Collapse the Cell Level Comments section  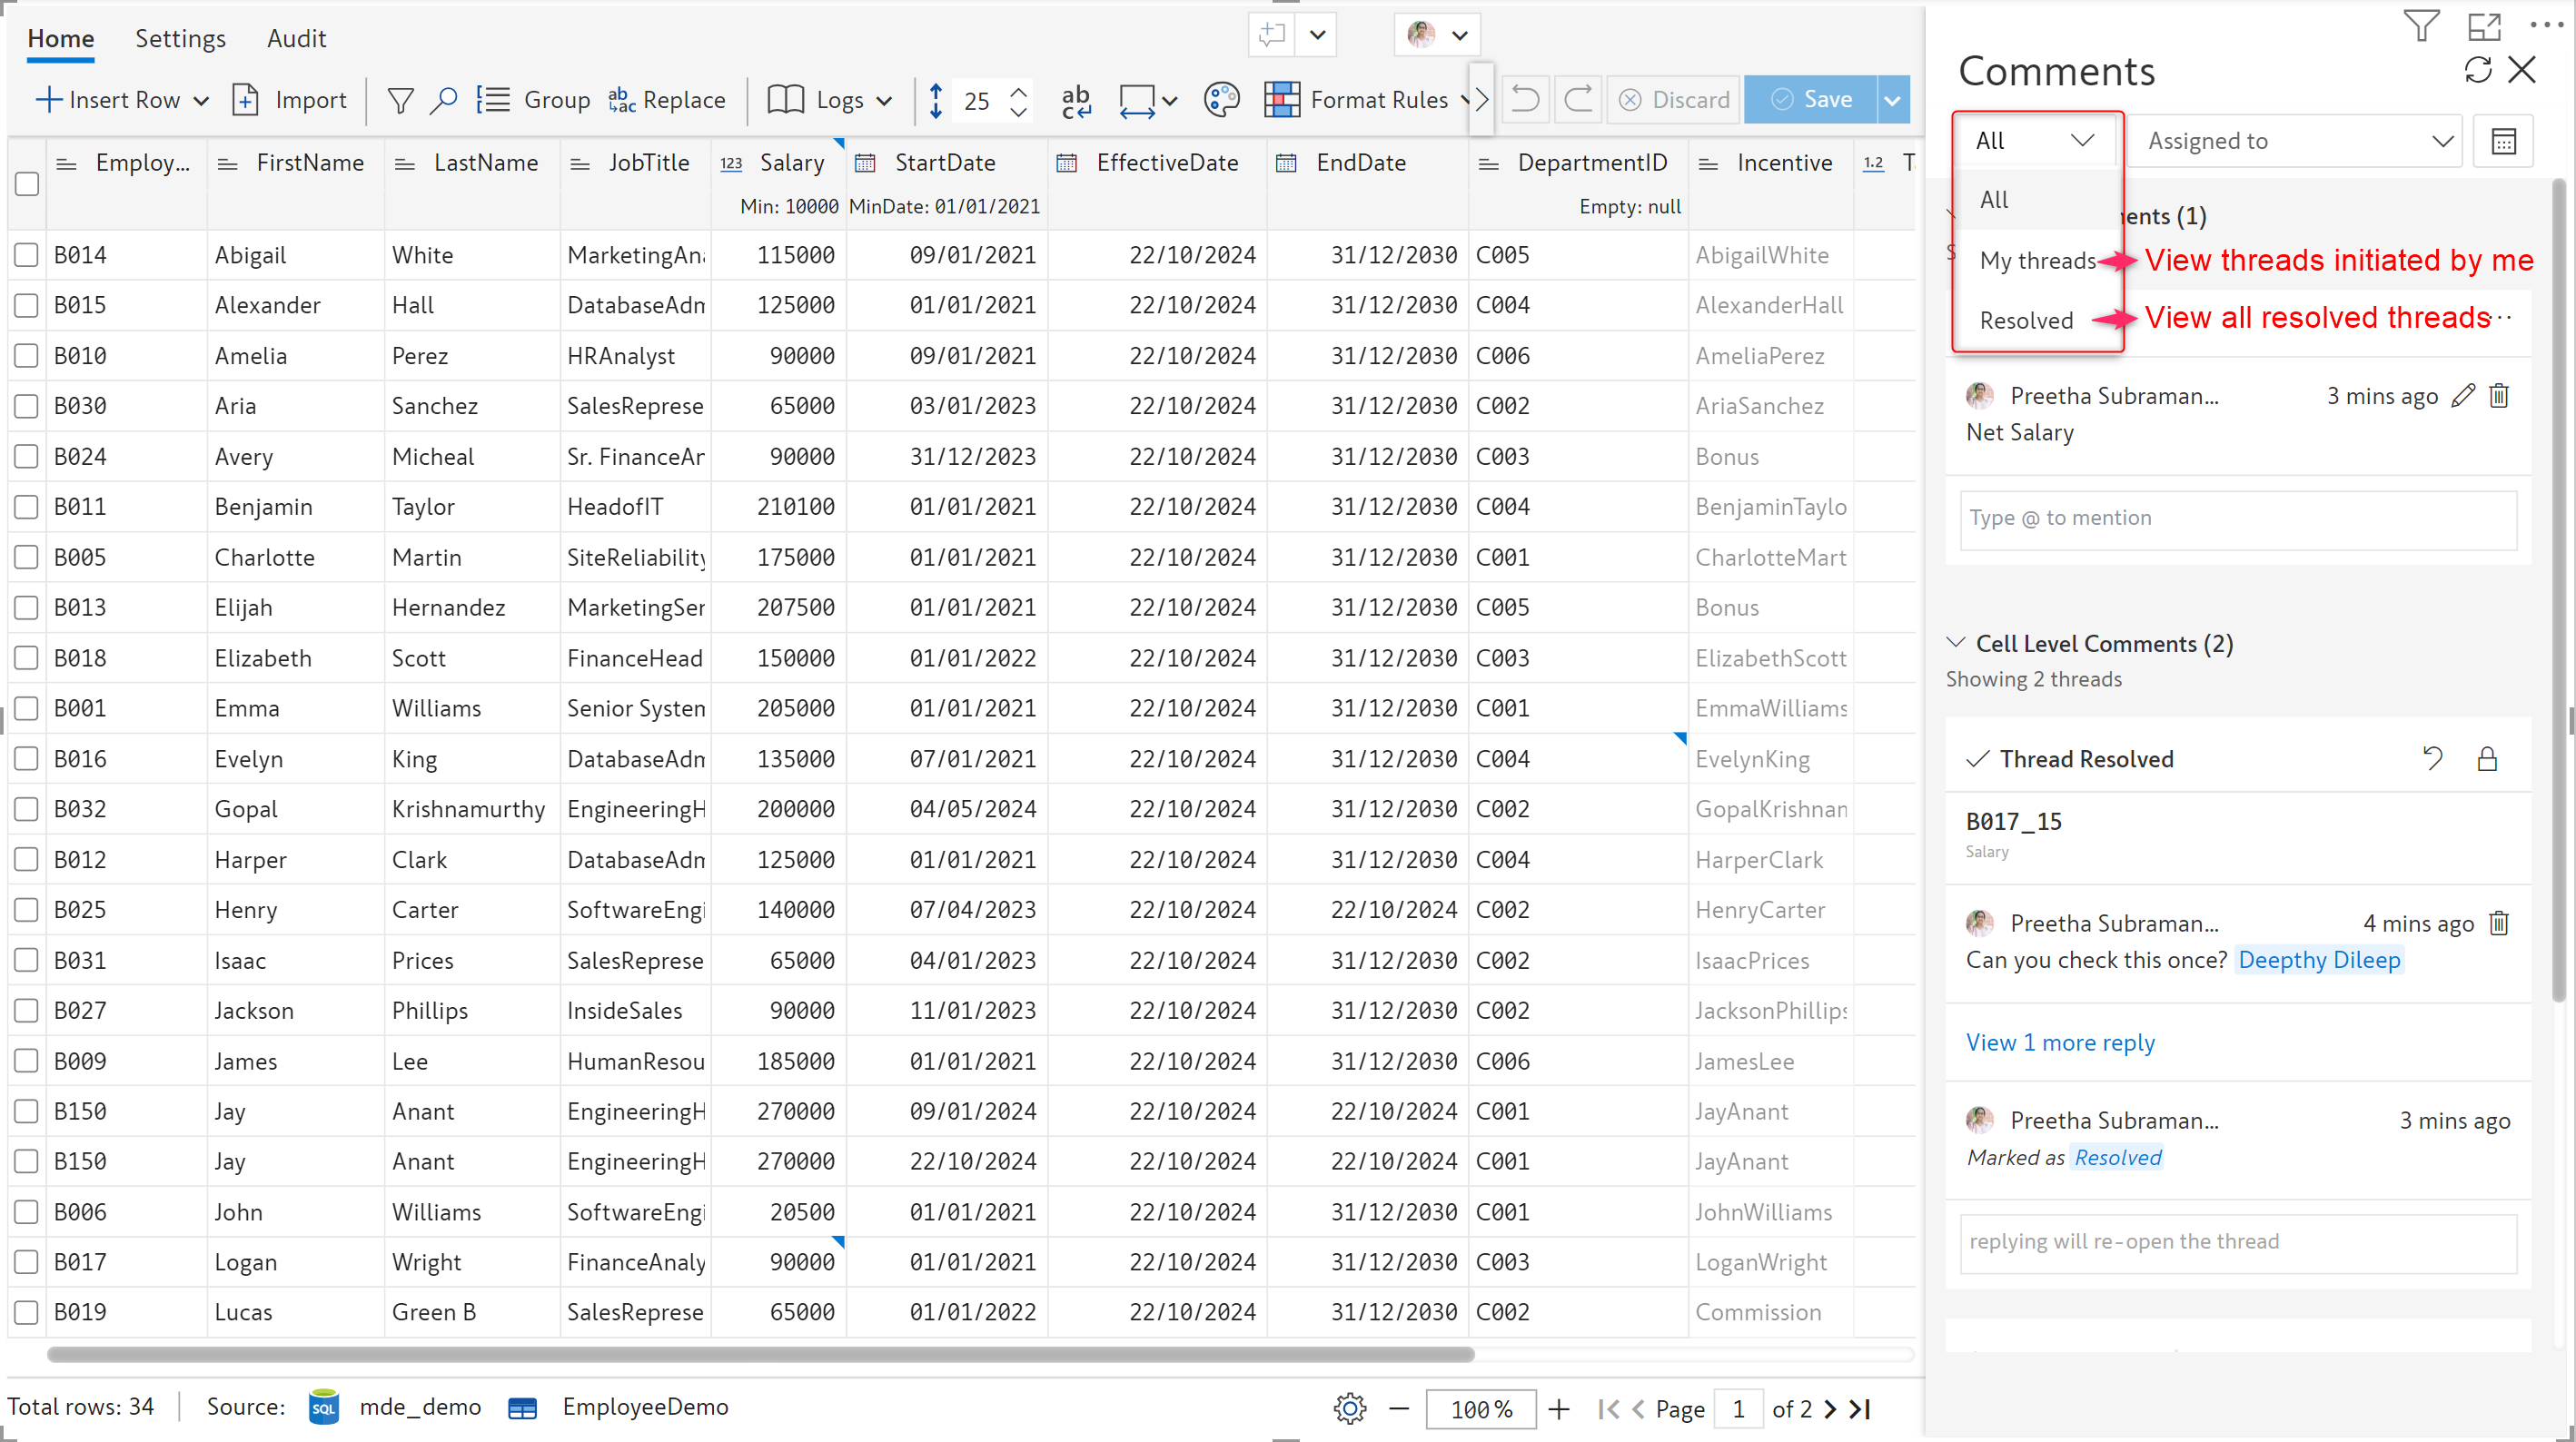point(1956,643)
